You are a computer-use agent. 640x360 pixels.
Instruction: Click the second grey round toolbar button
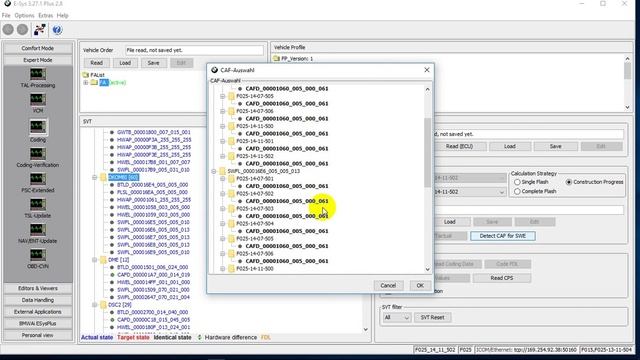(22, 29)
